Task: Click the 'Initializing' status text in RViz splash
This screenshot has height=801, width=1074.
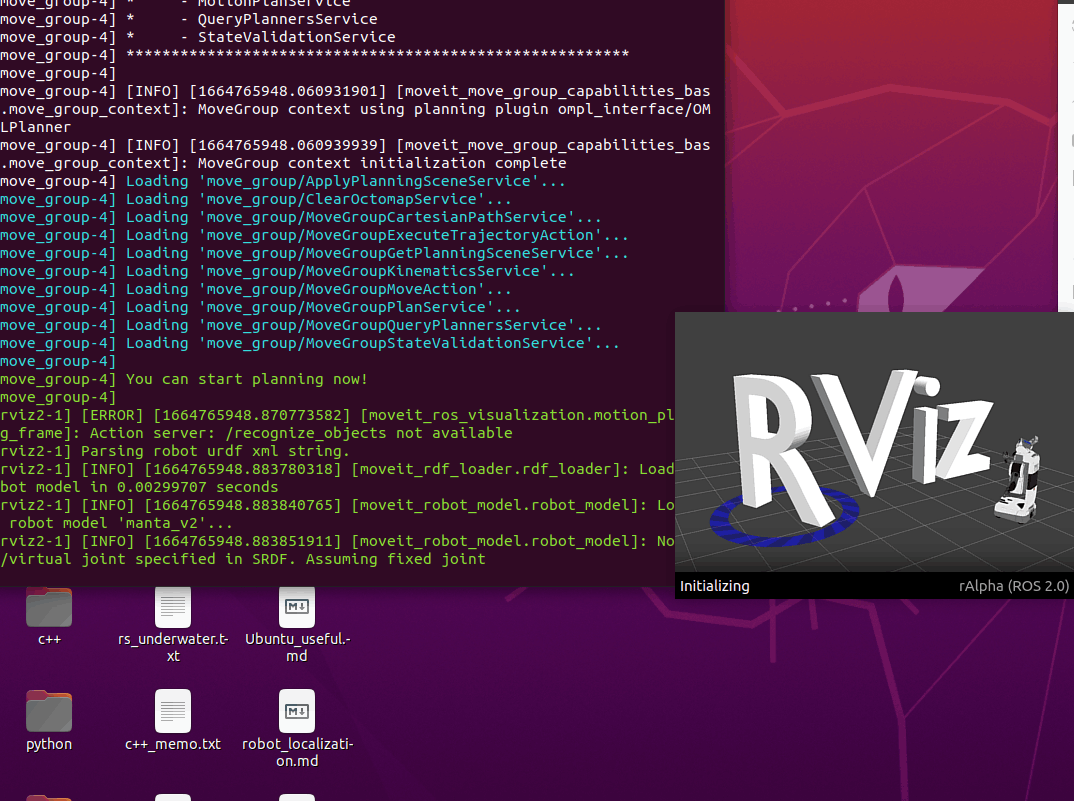Action: (714, 586)
